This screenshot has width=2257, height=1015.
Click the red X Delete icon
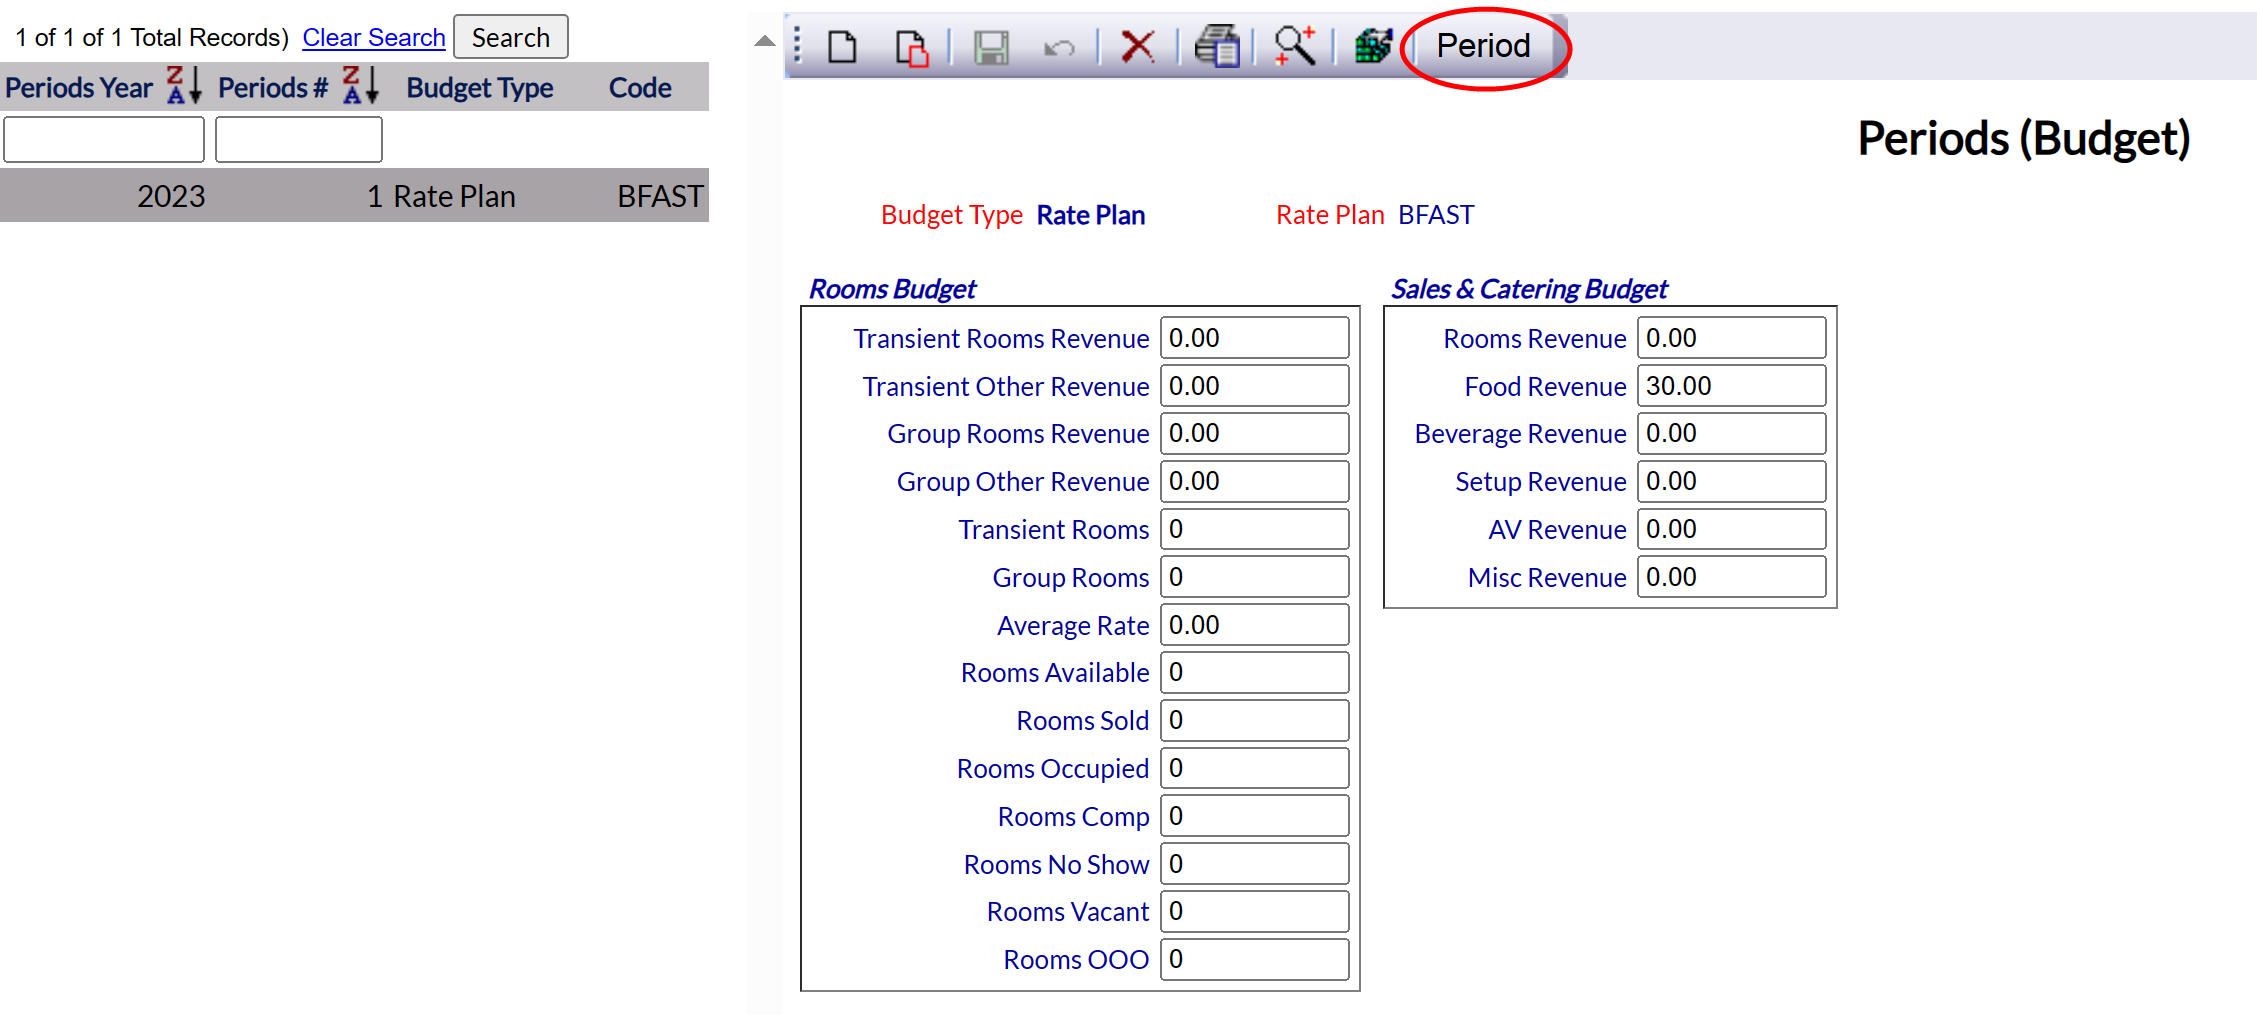coord(1137,46)
